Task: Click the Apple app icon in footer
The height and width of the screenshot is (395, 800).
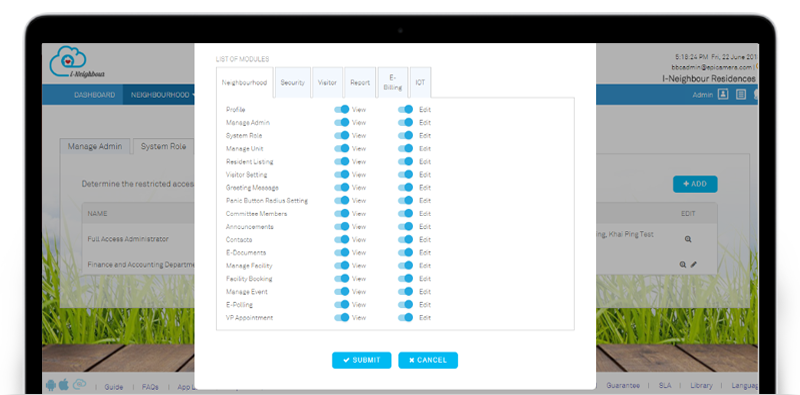Action: point(64,384)
